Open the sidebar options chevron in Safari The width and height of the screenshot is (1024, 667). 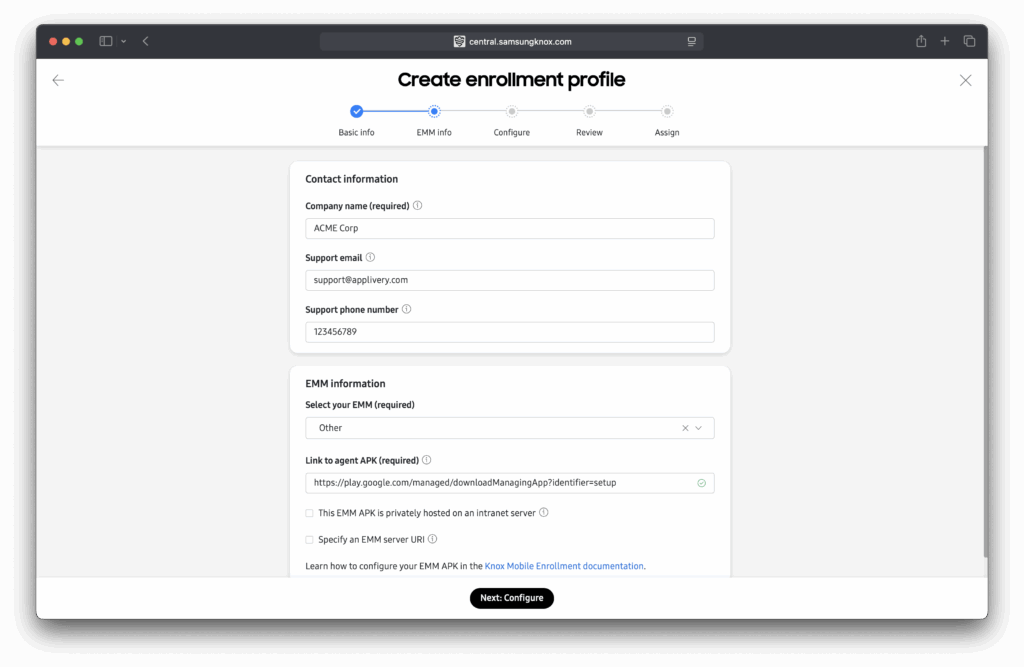(123, 41)
